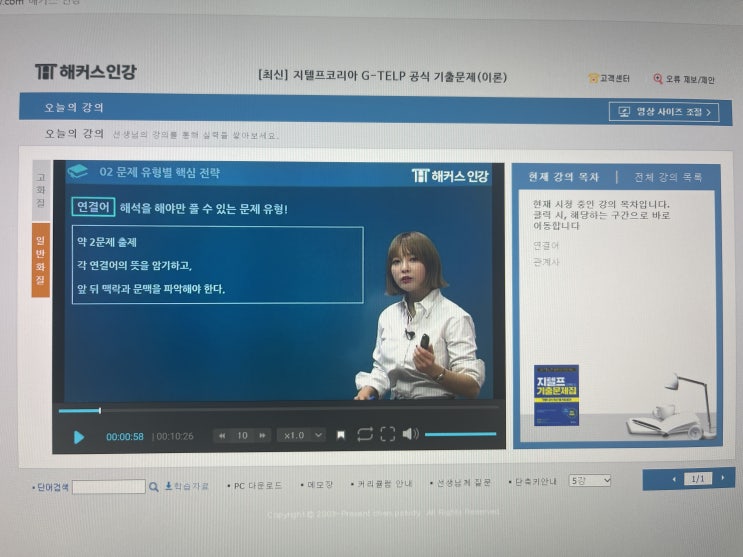Add a bookmark with the flag icon
Viewport: 743px width, 557px height.
[341, 435]
